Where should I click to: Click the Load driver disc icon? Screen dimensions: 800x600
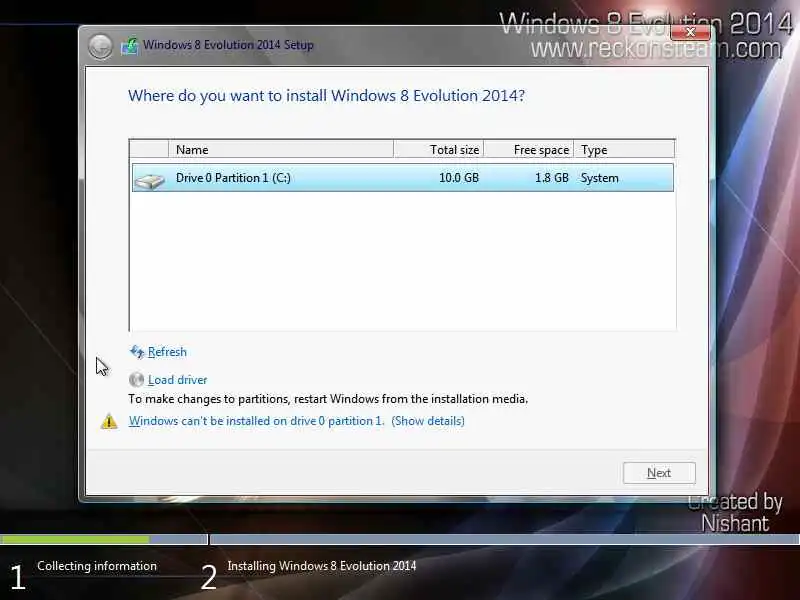point(136,380)
